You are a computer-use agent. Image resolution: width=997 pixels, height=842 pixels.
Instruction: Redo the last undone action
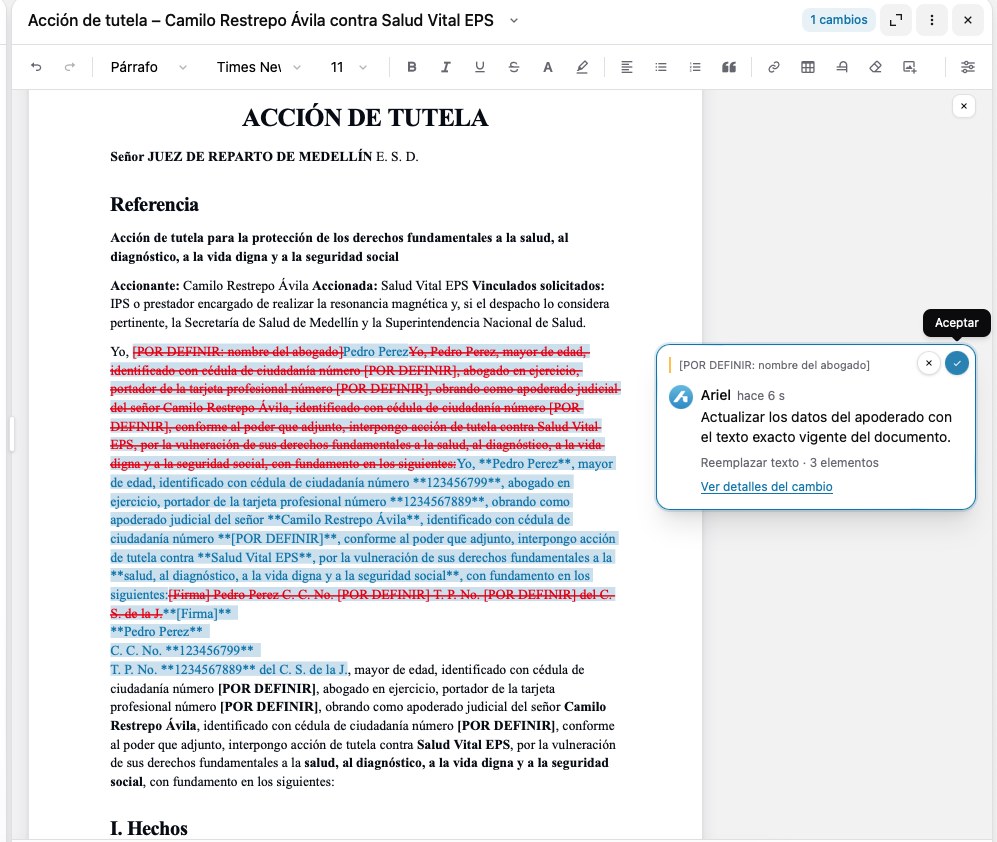[70, 67]
